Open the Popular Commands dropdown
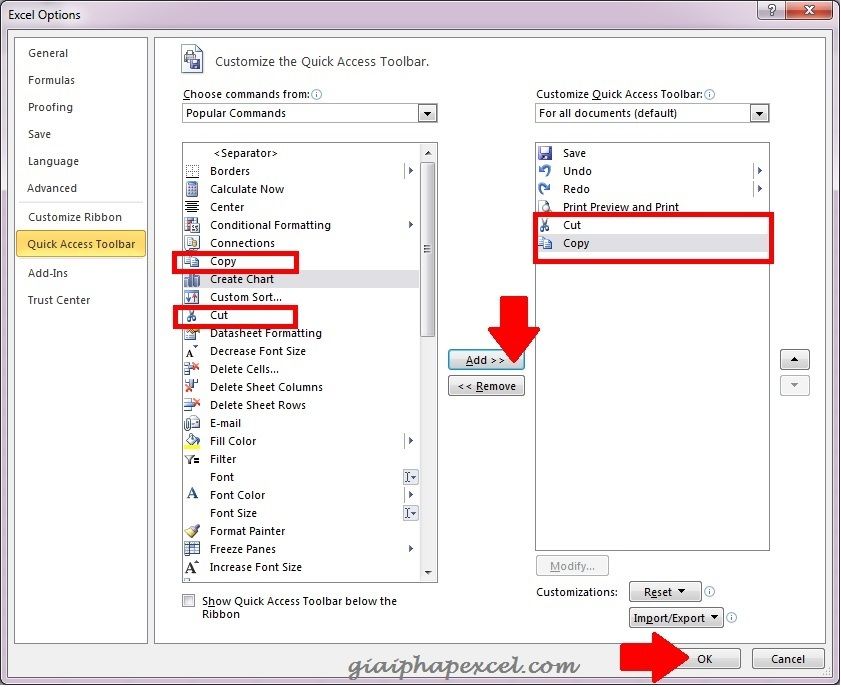The image size is (841, 687). click(x=427, y=113)
